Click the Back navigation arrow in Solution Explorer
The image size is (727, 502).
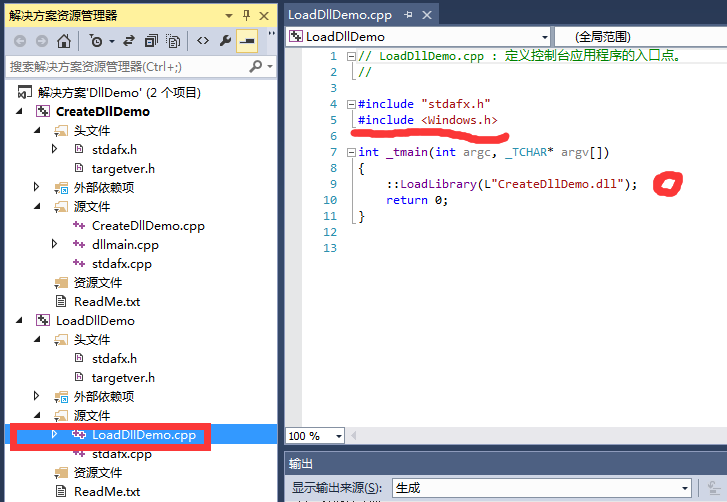pos(20,41)
